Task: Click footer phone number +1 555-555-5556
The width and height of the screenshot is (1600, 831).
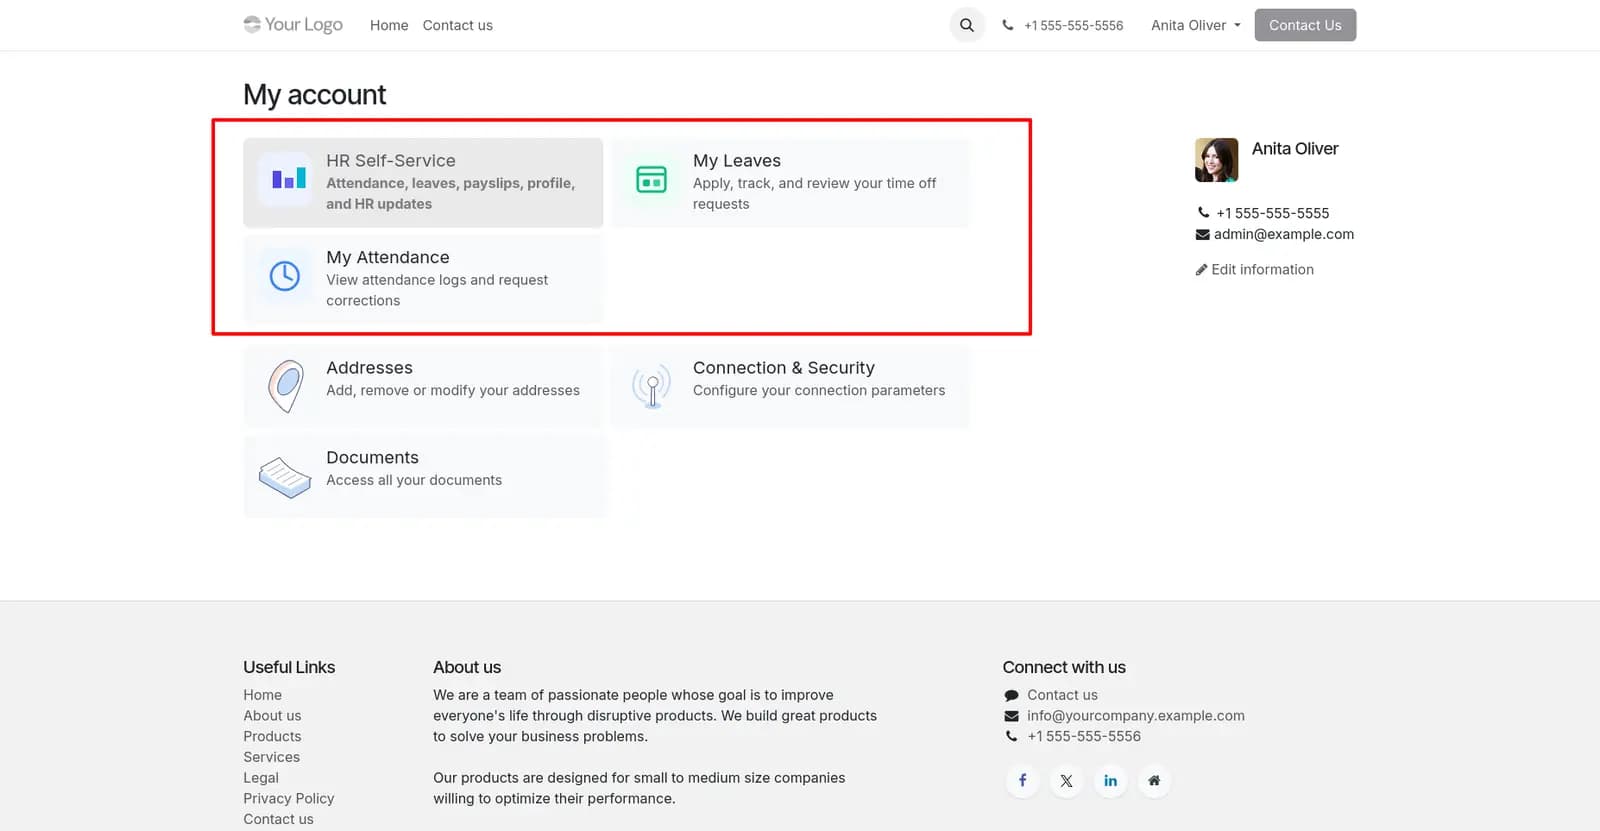Action: click(1084, 737)
